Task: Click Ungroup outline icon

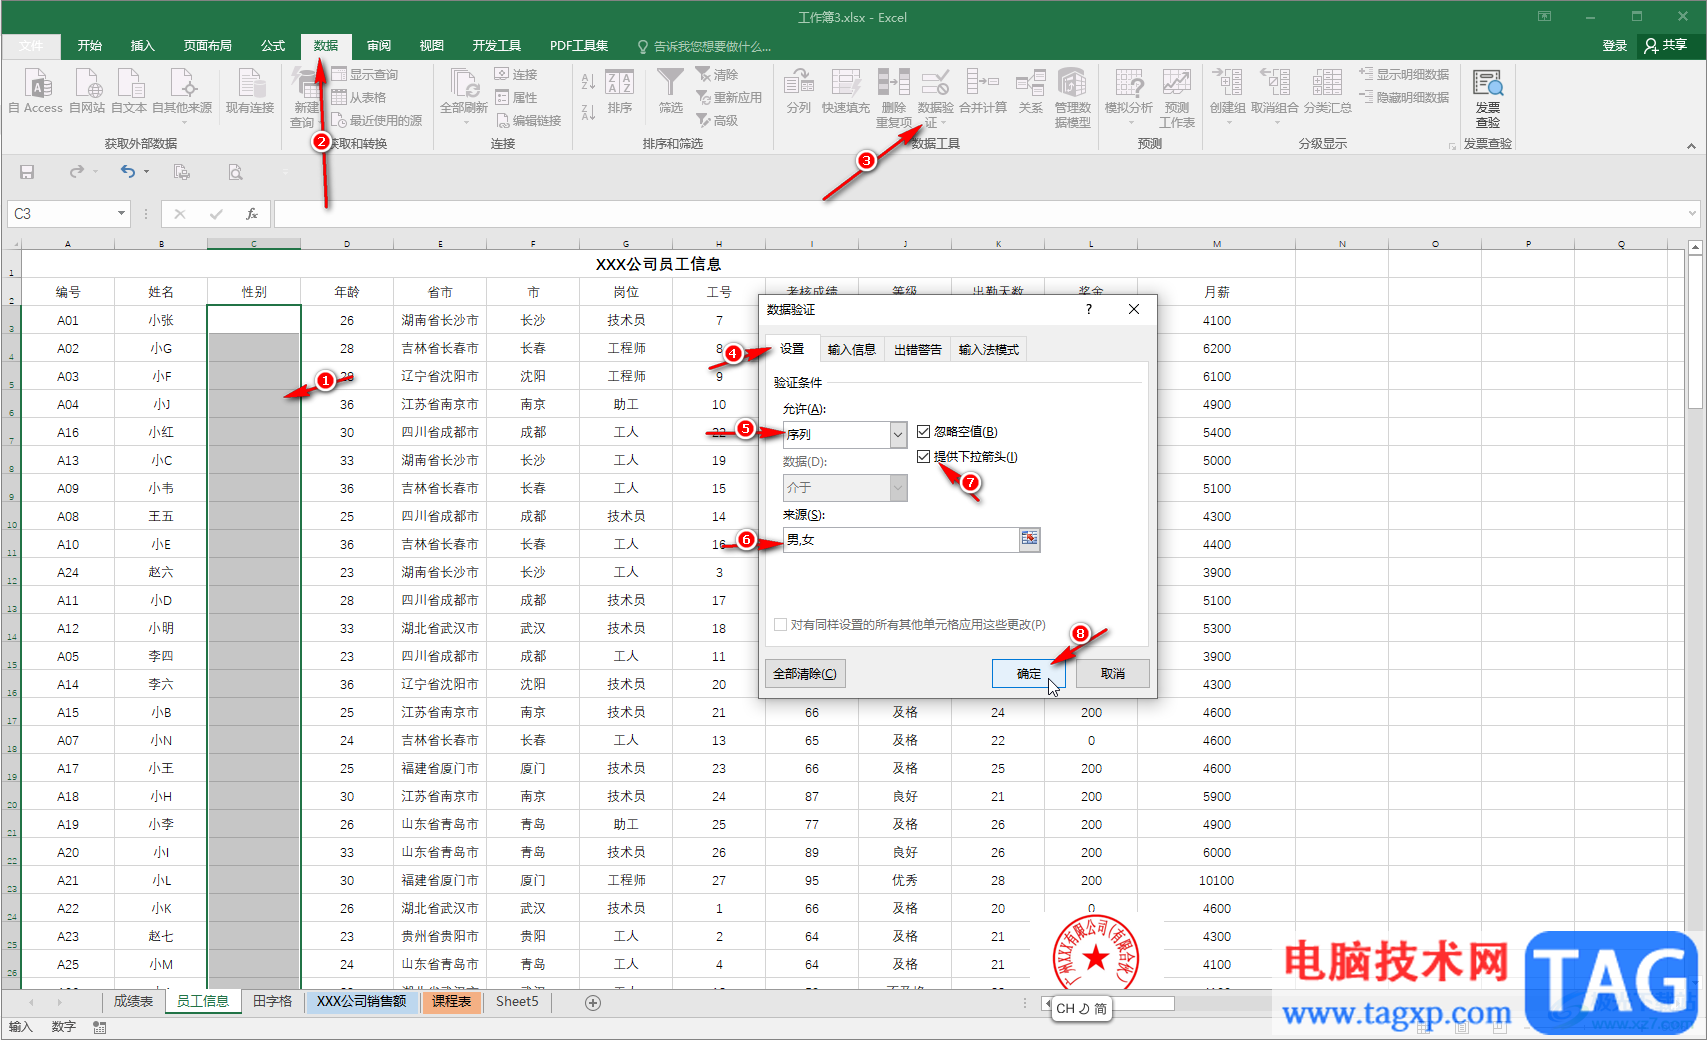Action: point(1275,83)
